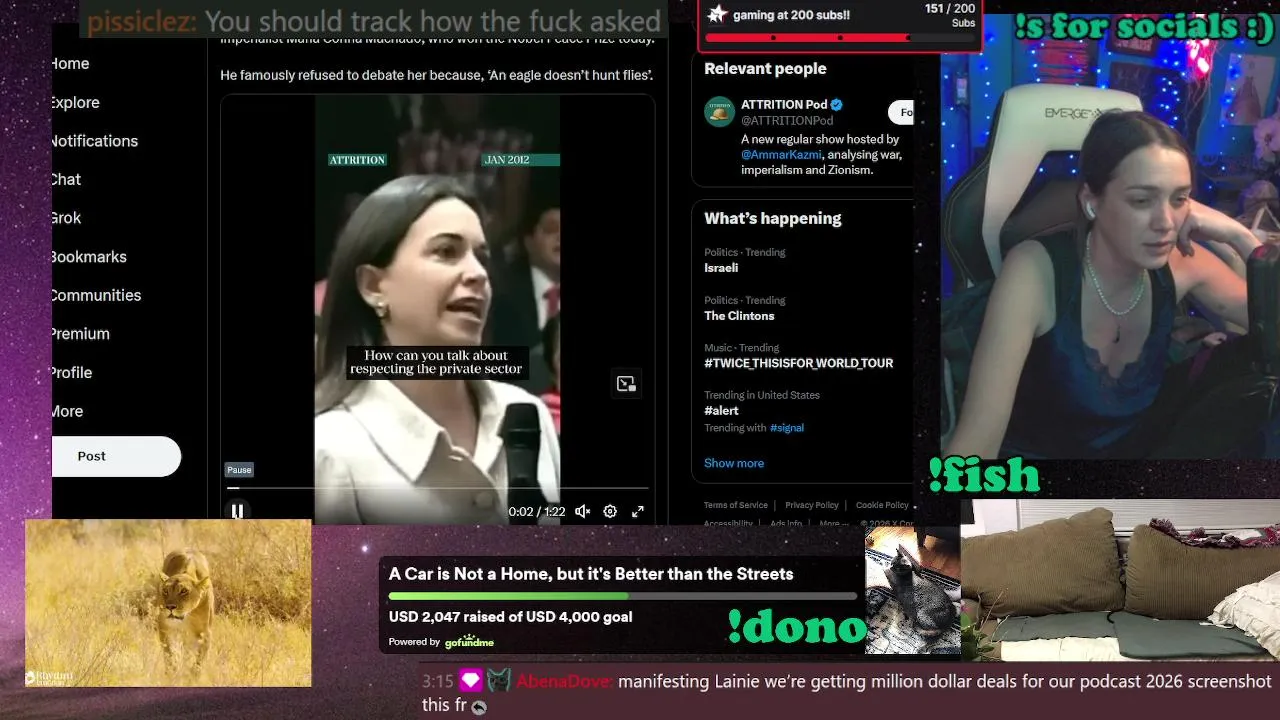This screenshot has height=720, width=1280.
Task: Open the #alert trending topic
Action: point(721,411)
